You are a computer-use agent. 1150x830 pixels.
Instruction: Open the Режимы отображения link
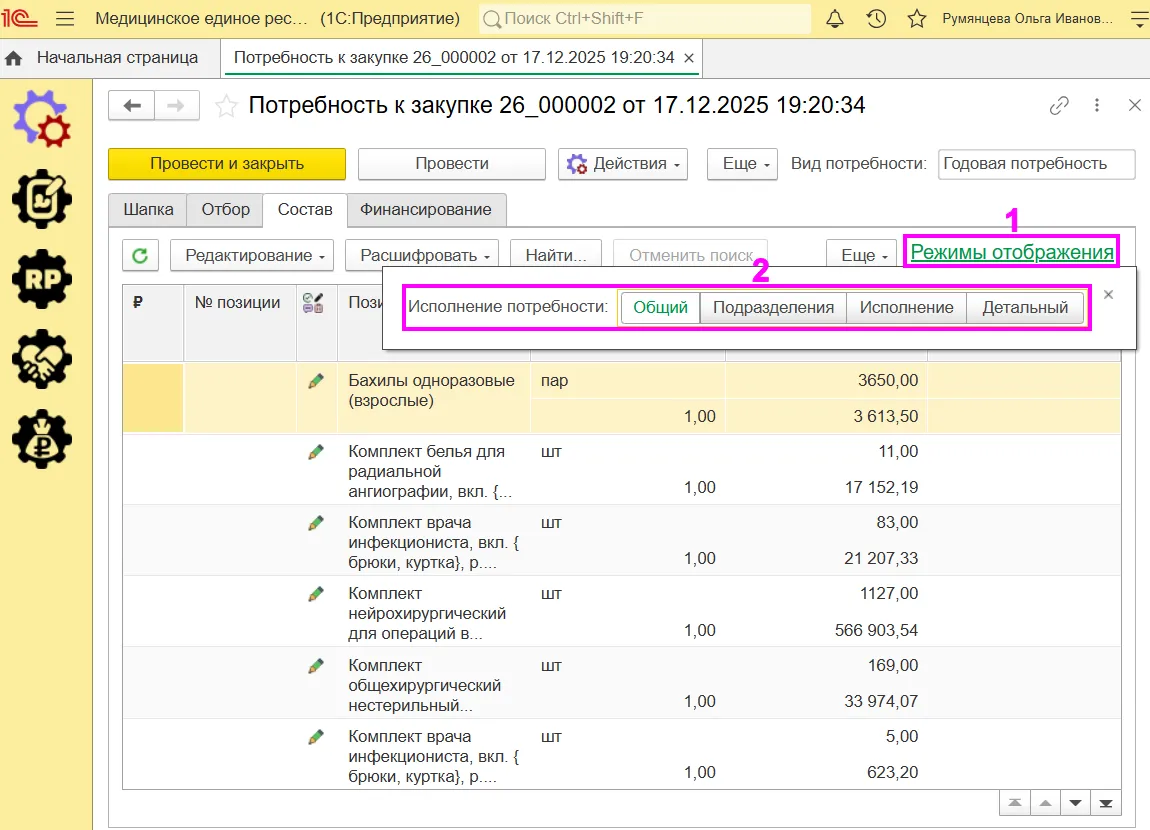pos(1012,252)
